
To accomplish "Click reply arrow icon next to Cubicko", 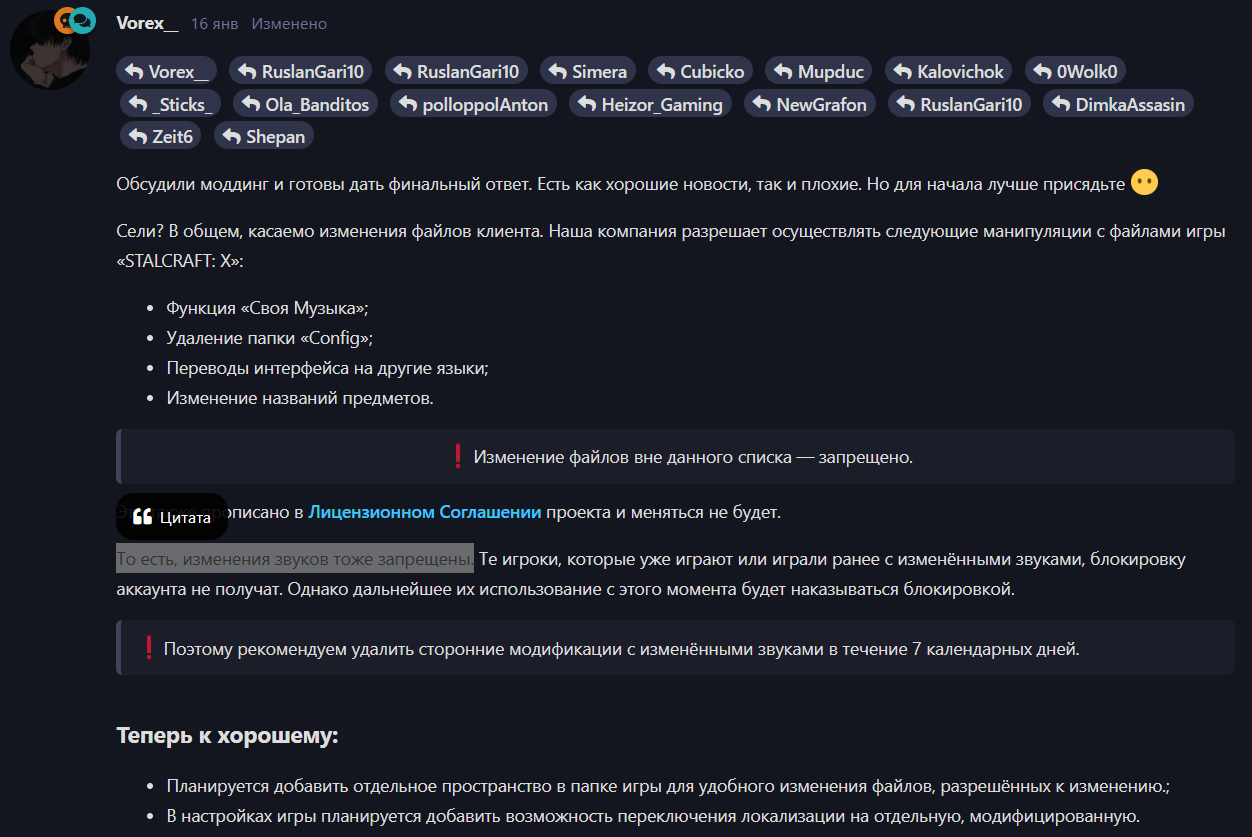I will pos(665,71).
